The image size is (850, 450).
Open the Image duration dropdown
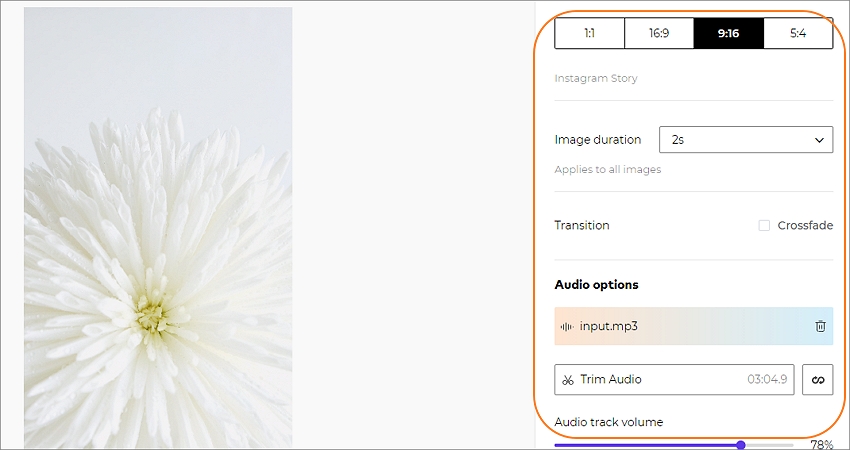tap(746, 140)
